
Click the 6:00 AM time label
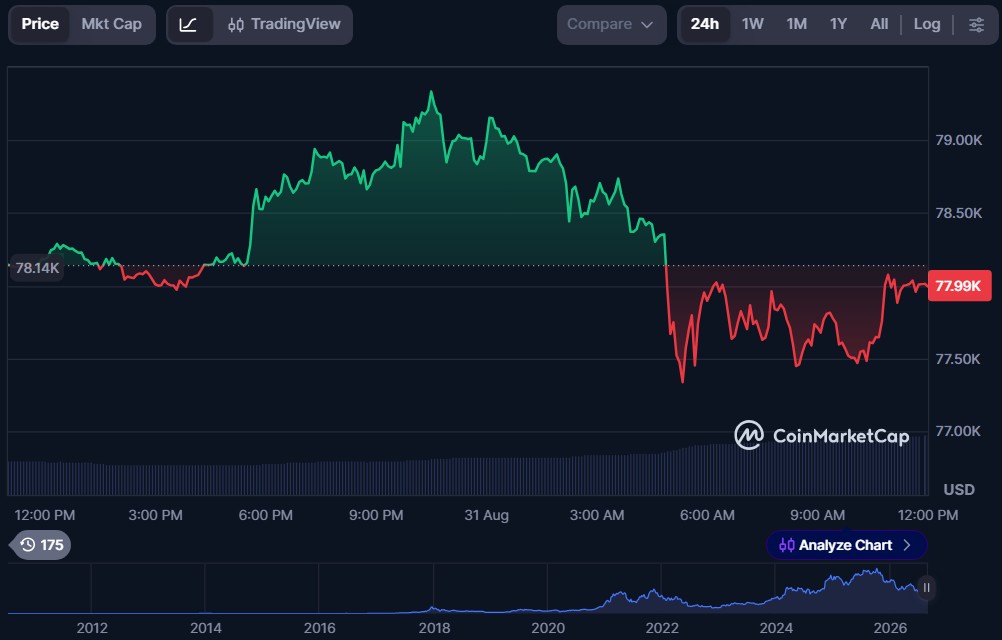pyautogui.click(x=707, y=515)
